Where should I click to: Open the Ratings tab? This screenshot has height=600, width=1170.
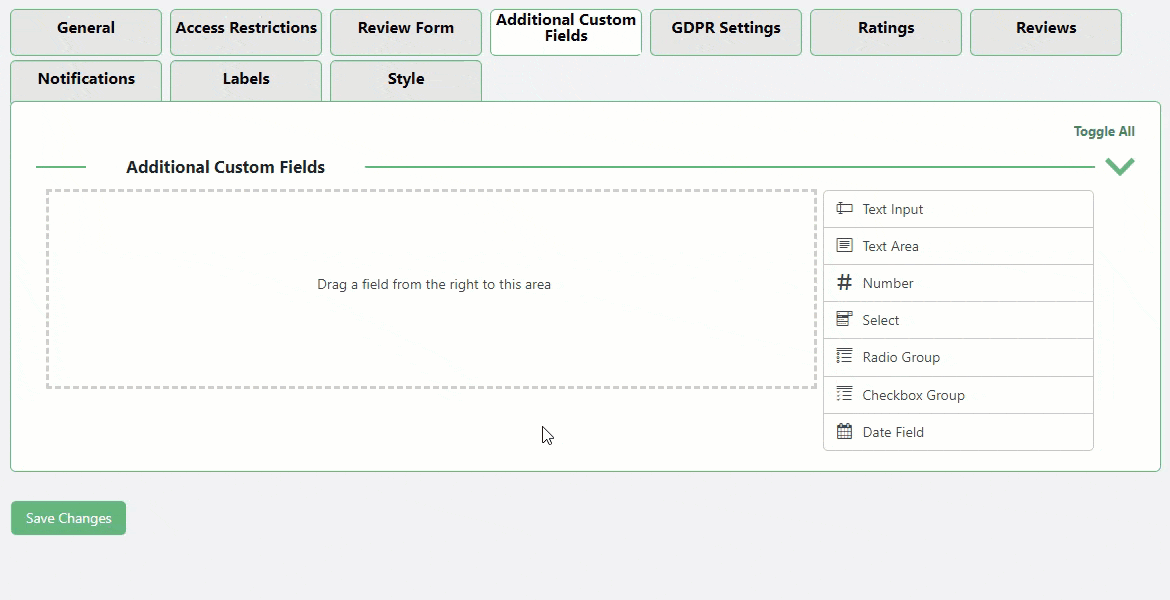pos(886,32)
